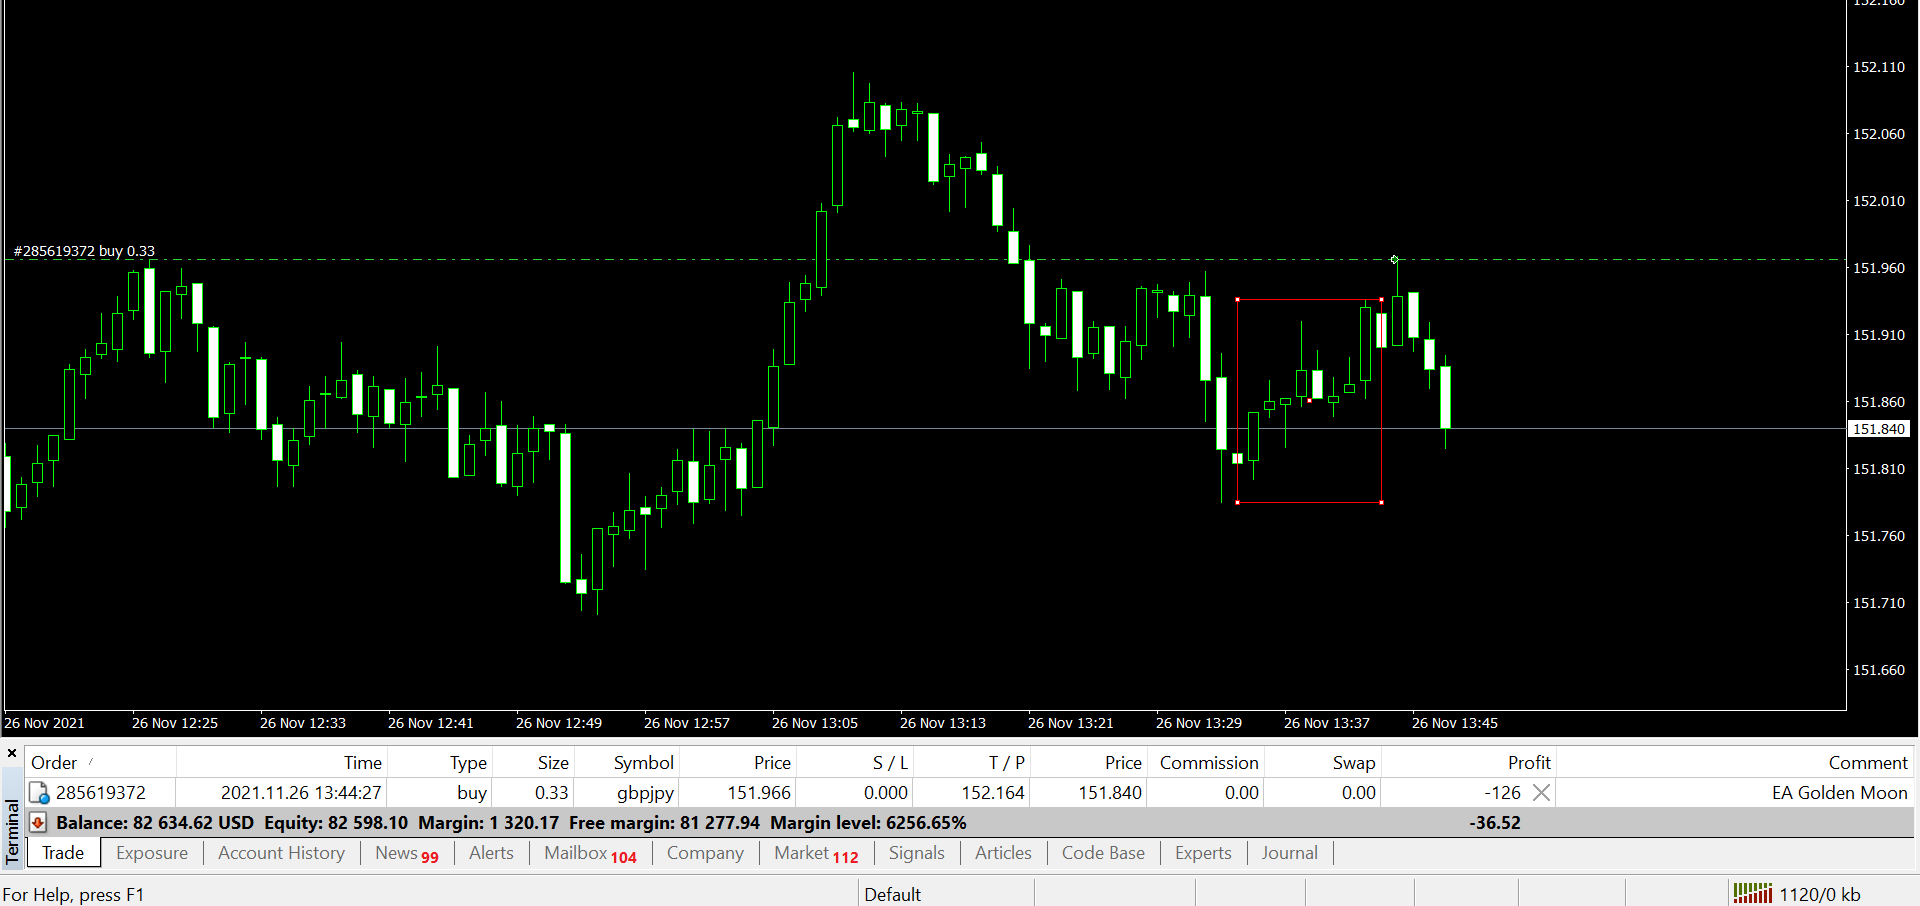Click the green trade entry marker on chart
1920x906 pixels.
[x=1394, y=260]
